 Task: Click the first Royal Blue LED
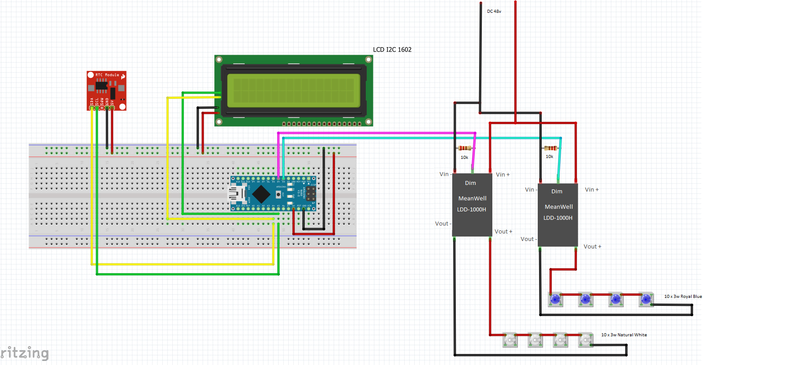coord(555,299)
